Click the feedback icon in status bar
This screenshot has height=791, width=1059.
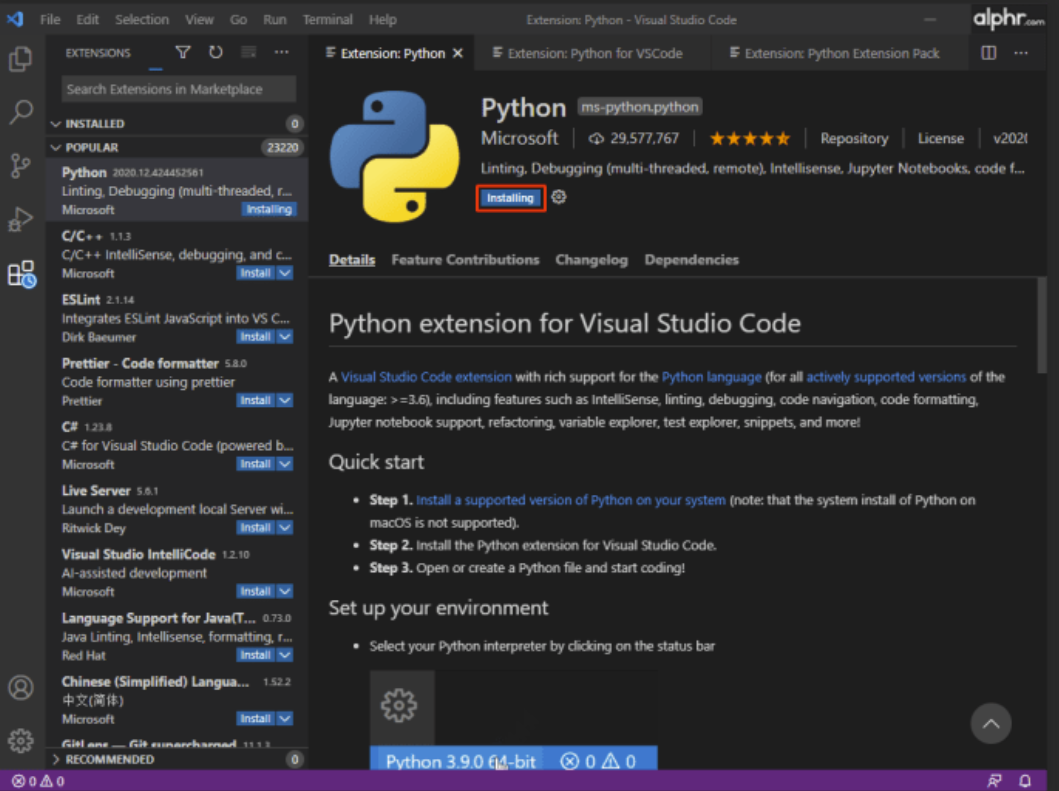994,781
